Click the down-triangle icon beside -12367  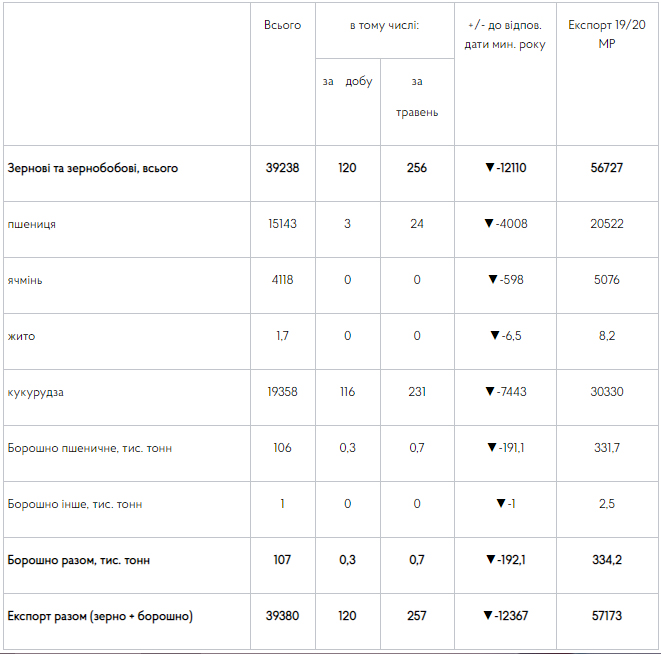pyautogui.click(x=488, y=615)
